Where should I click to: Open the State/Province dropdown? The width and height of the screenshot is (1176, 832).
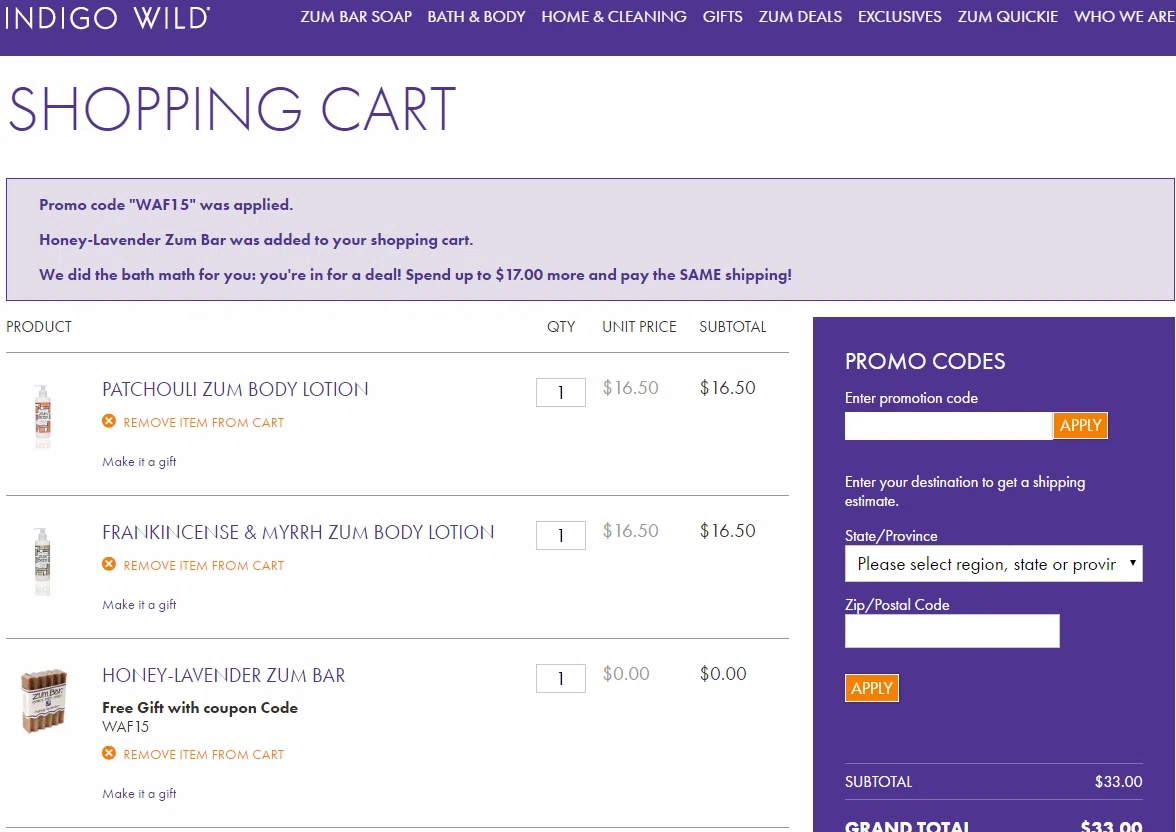tap(994, 563)
